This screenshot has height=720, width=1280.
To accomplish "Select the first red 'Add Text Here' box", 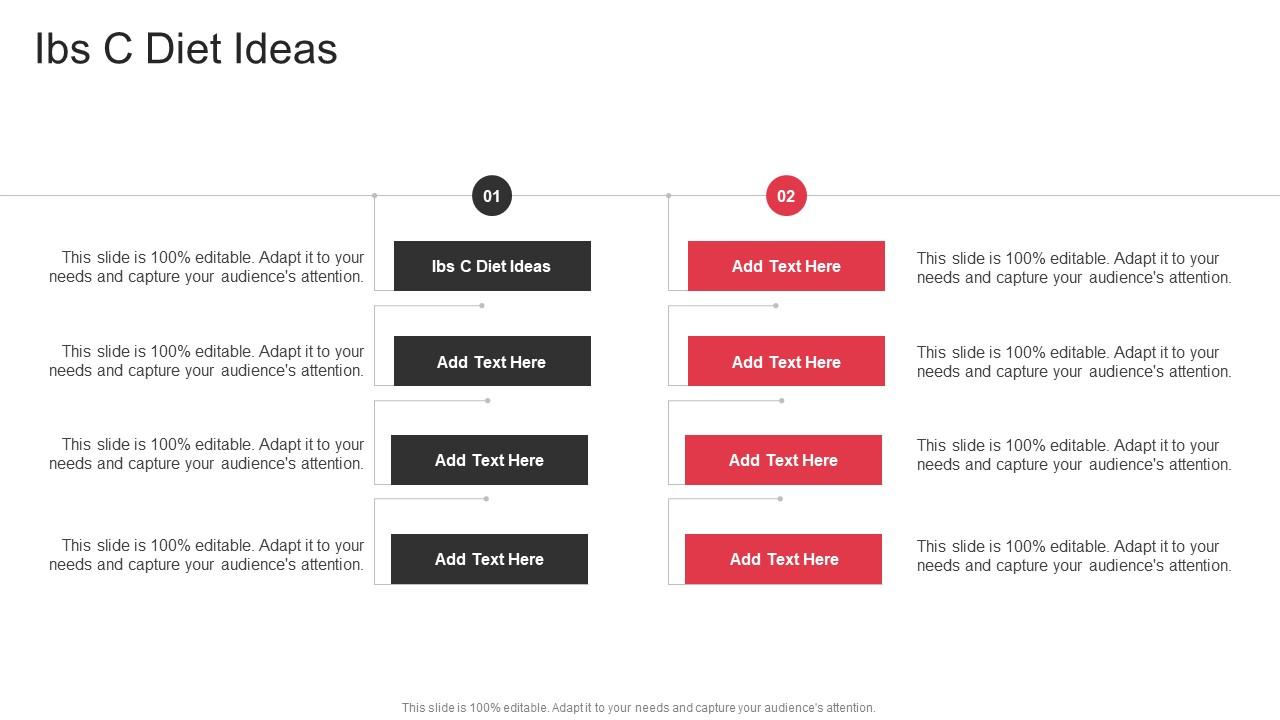I will click(x=786, y=266).
